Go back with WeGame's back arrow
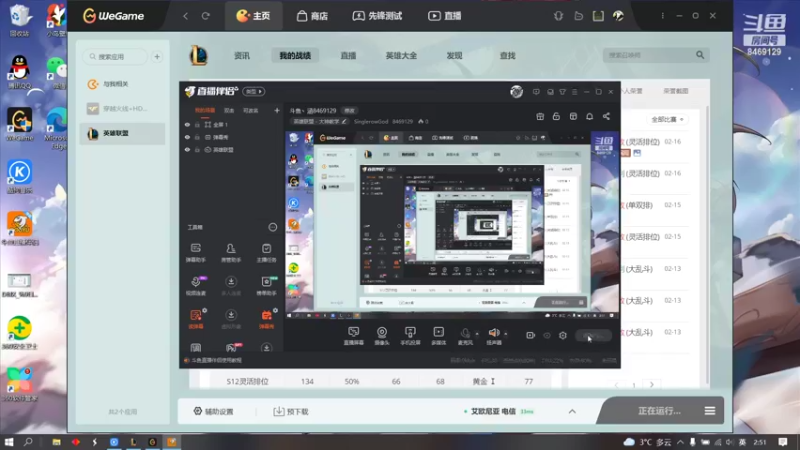800x450 pixels. [x=186, y=16]
